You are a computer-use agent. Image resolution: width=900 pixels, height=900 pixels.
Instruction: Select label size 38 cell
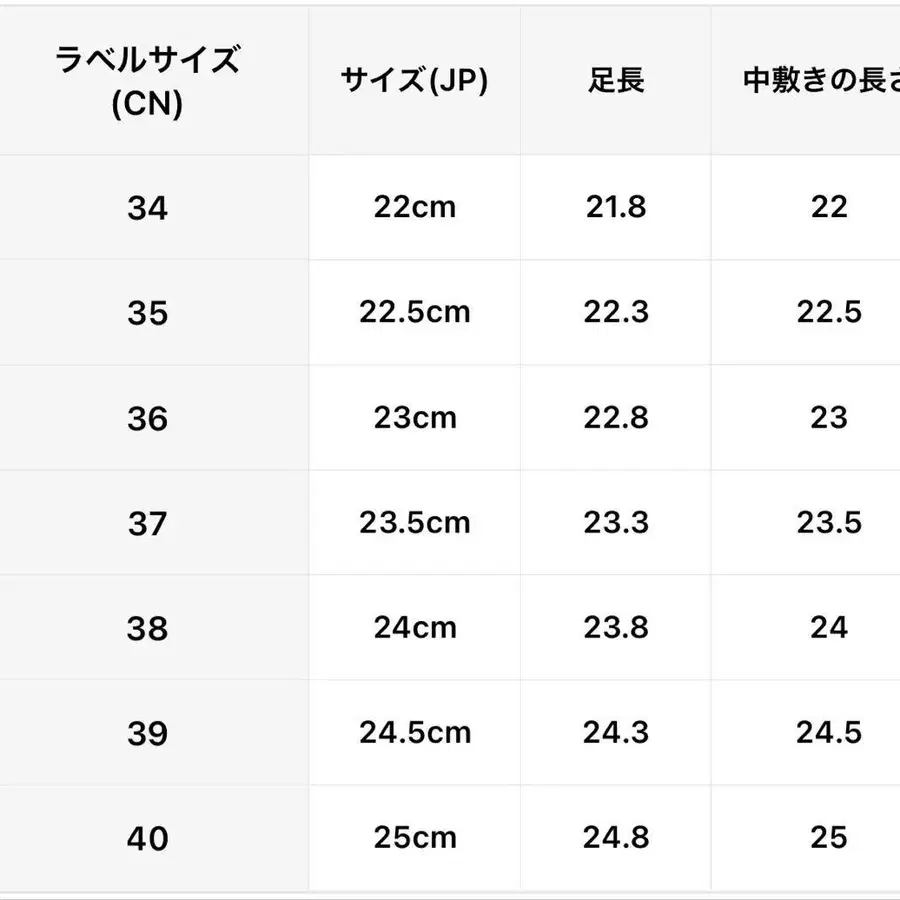(147, 628)
